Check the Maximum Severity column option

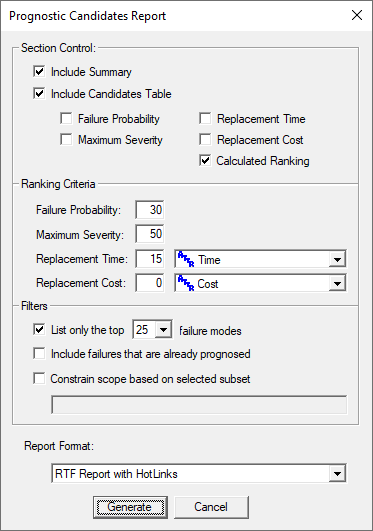click(x=66, y=140)
